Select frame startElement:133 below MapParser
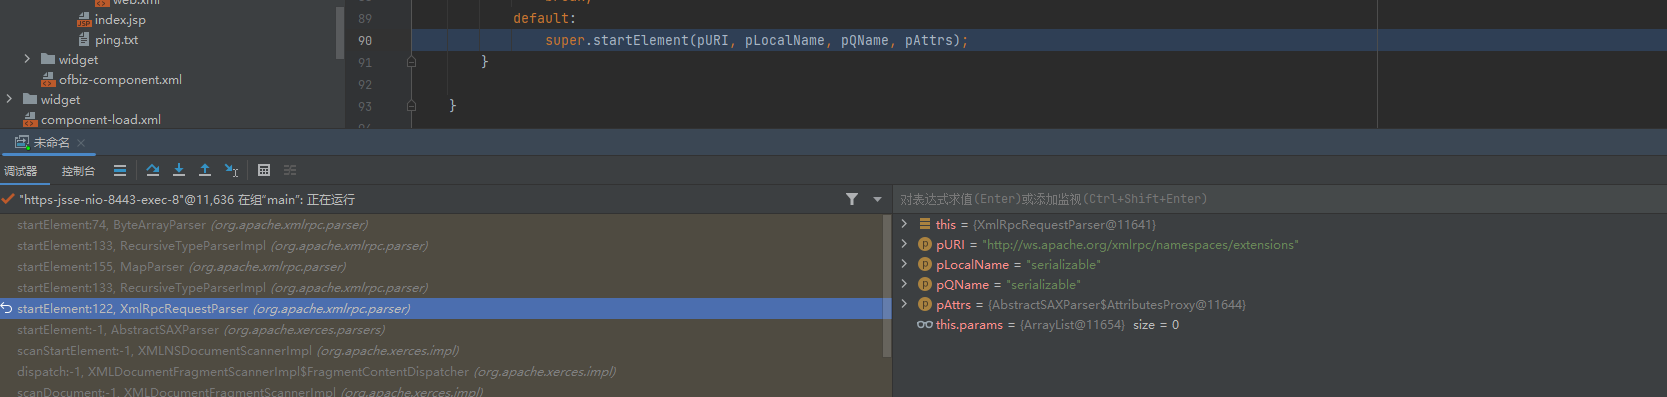 coord(441,288)
